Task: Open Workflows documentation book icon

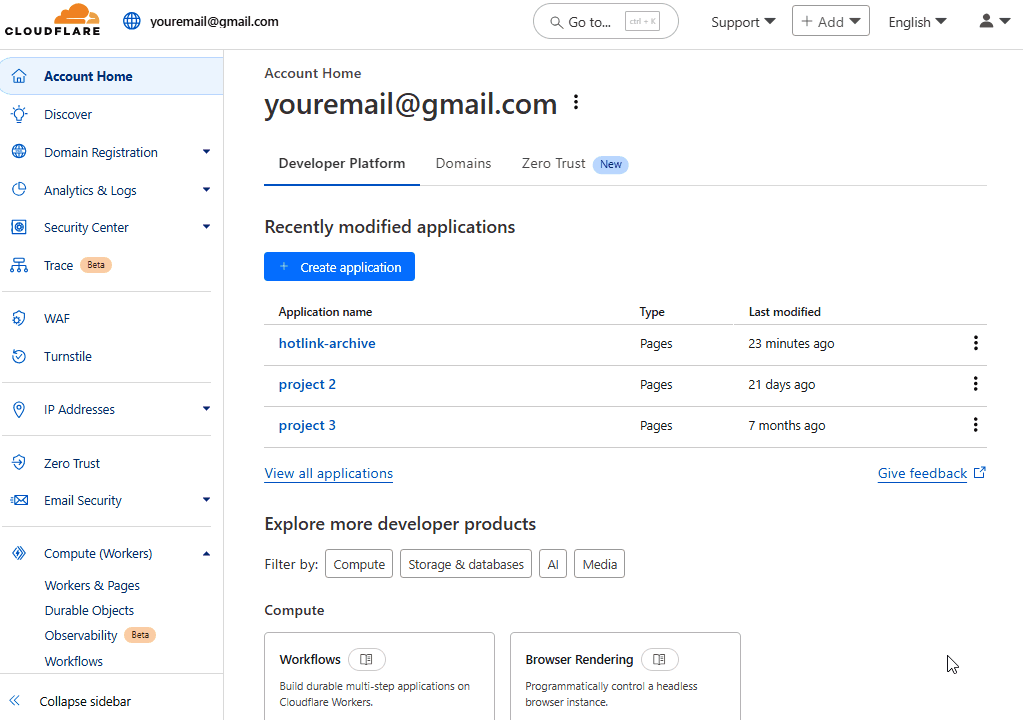Action: coord(367,659)
